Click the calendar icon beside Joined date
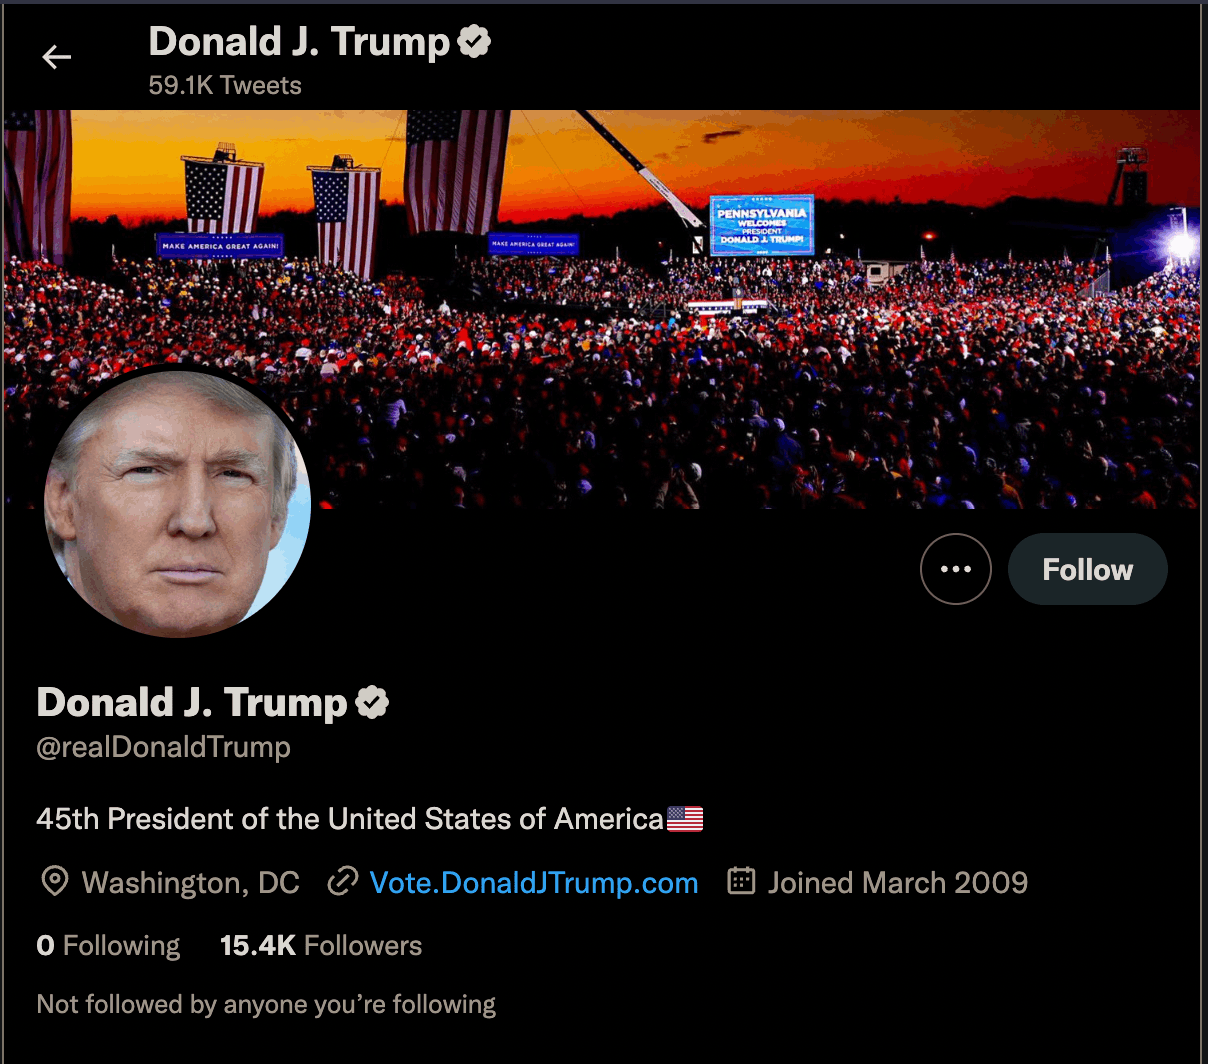This screenshot has height=1064, width=1208. pyautogui.click(x=741, y=881)
